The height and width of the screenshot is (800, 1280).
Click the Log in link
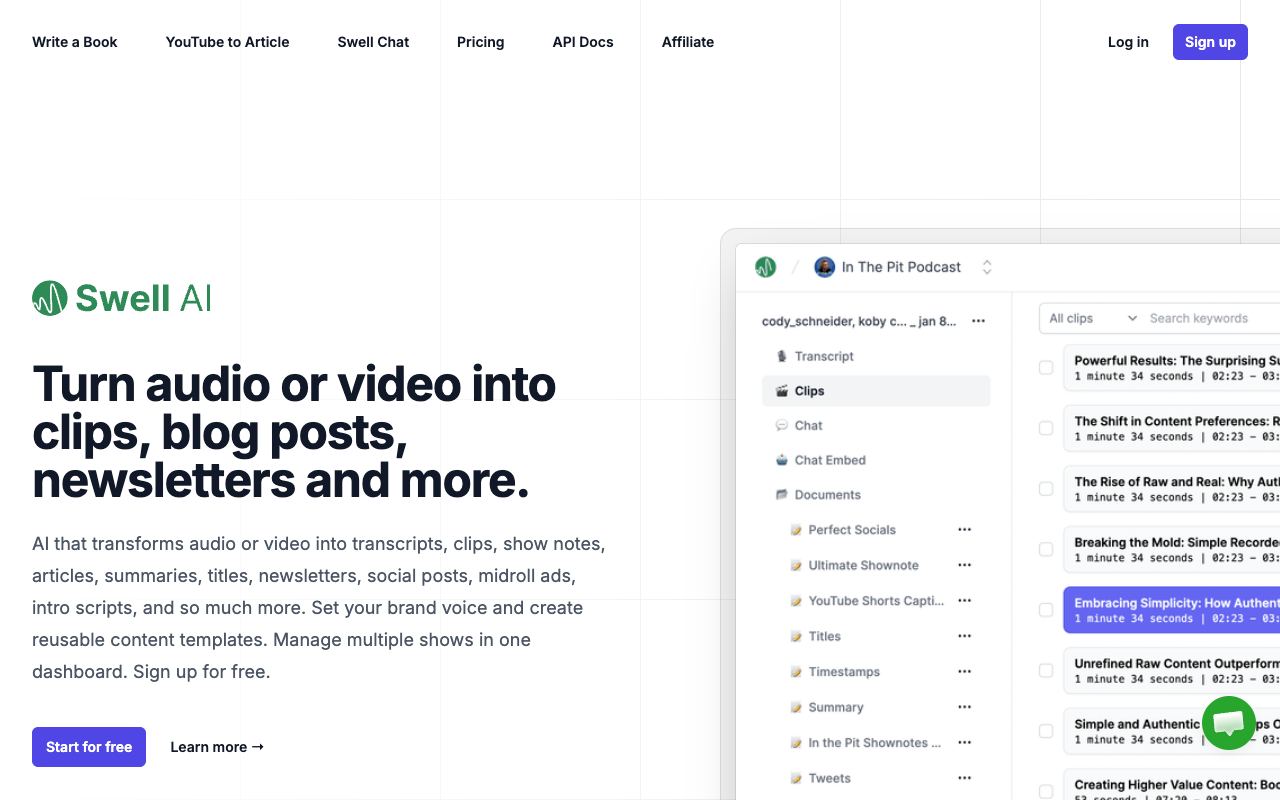point(1128,42)
